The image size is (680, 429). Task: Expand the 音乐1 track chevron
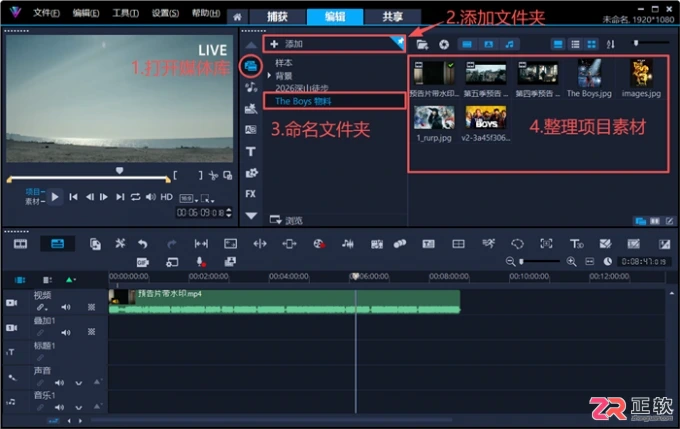coord(78,408)
